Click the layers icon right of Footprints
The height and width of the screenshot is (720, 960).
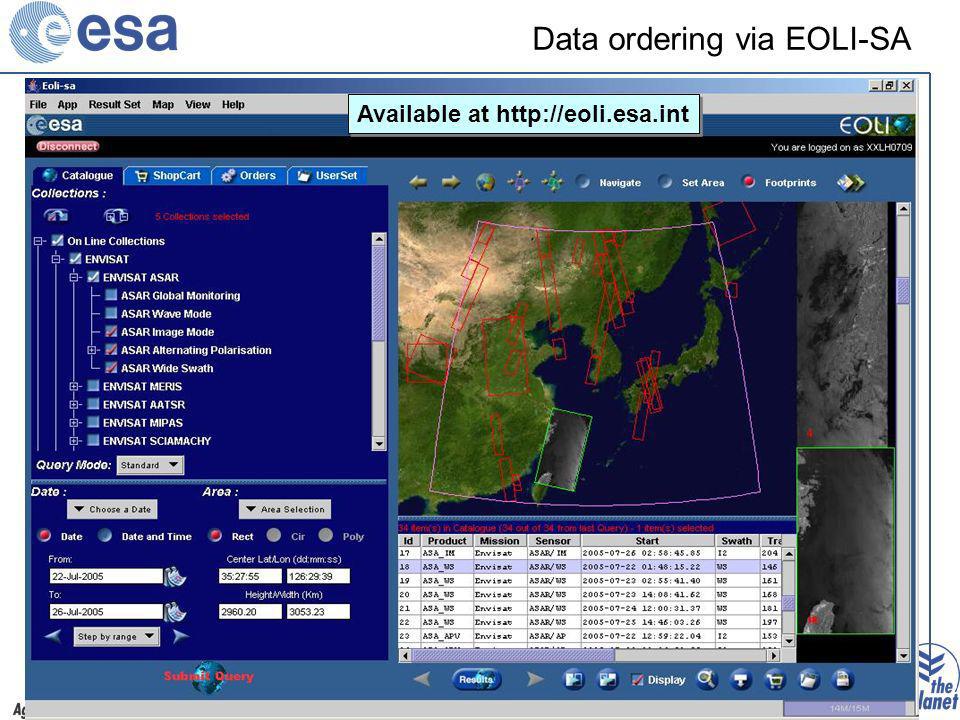click(851, 182)
